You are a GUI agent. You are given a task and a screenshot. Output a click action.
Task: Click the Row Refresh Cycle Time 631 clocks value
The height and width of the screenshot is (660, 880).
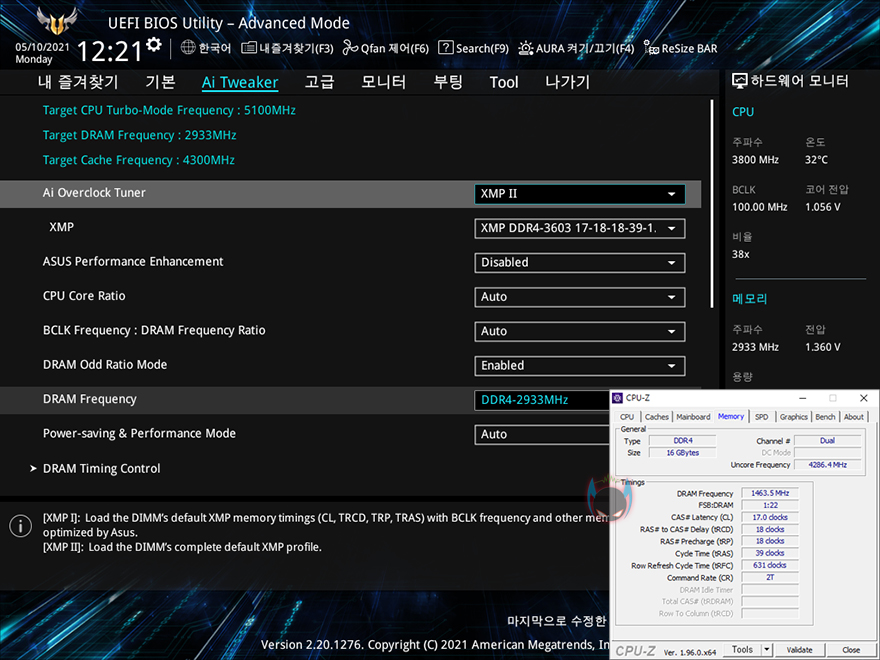click(770, 565)
